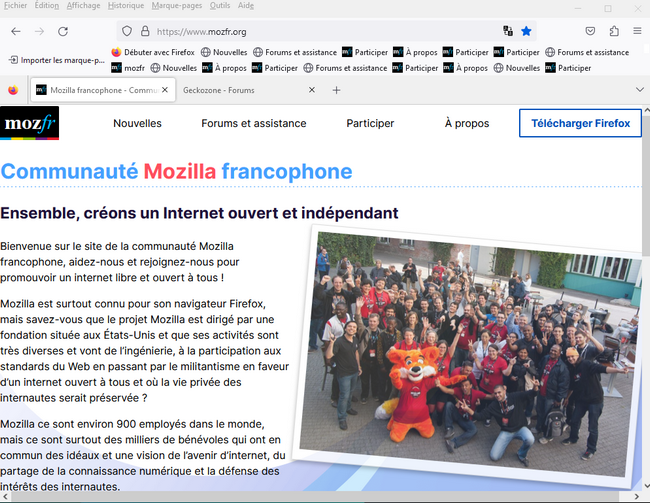
Task: Go back to the previous page
Action: click(16, 32)
